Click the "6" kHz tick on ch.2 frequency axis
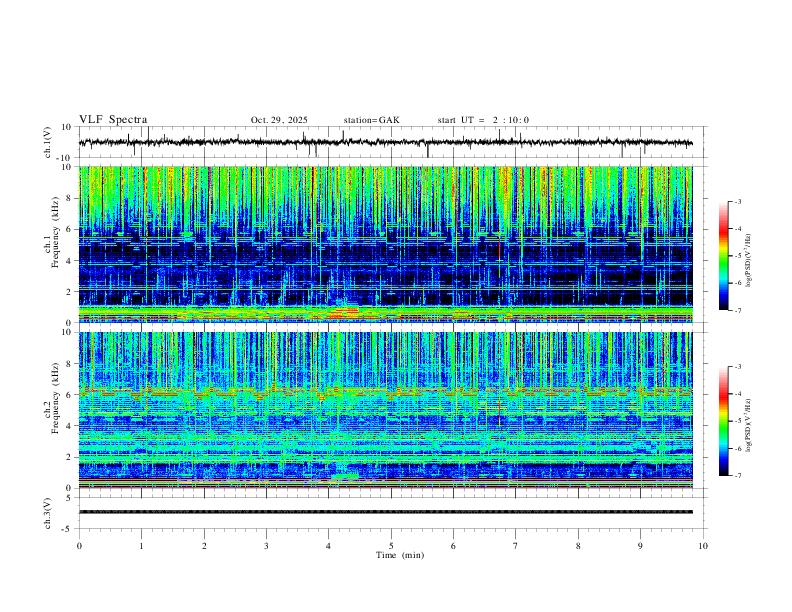The image size is (792, 612). (x=70, y=395)
